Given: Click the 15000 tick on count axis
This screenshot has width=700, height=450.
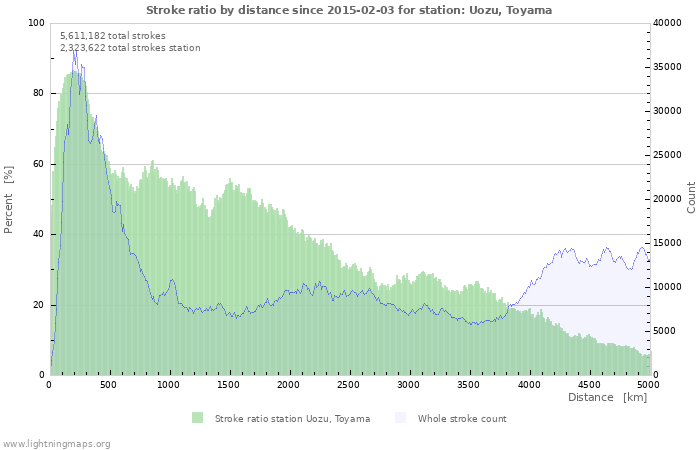Looking at the screenshot, I should (669, 243).
